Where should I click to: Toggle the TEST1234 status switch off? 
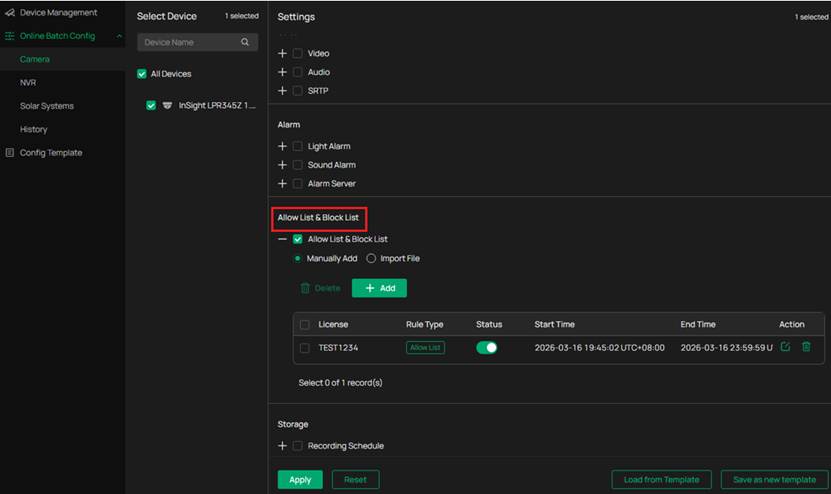click(487, 348)
